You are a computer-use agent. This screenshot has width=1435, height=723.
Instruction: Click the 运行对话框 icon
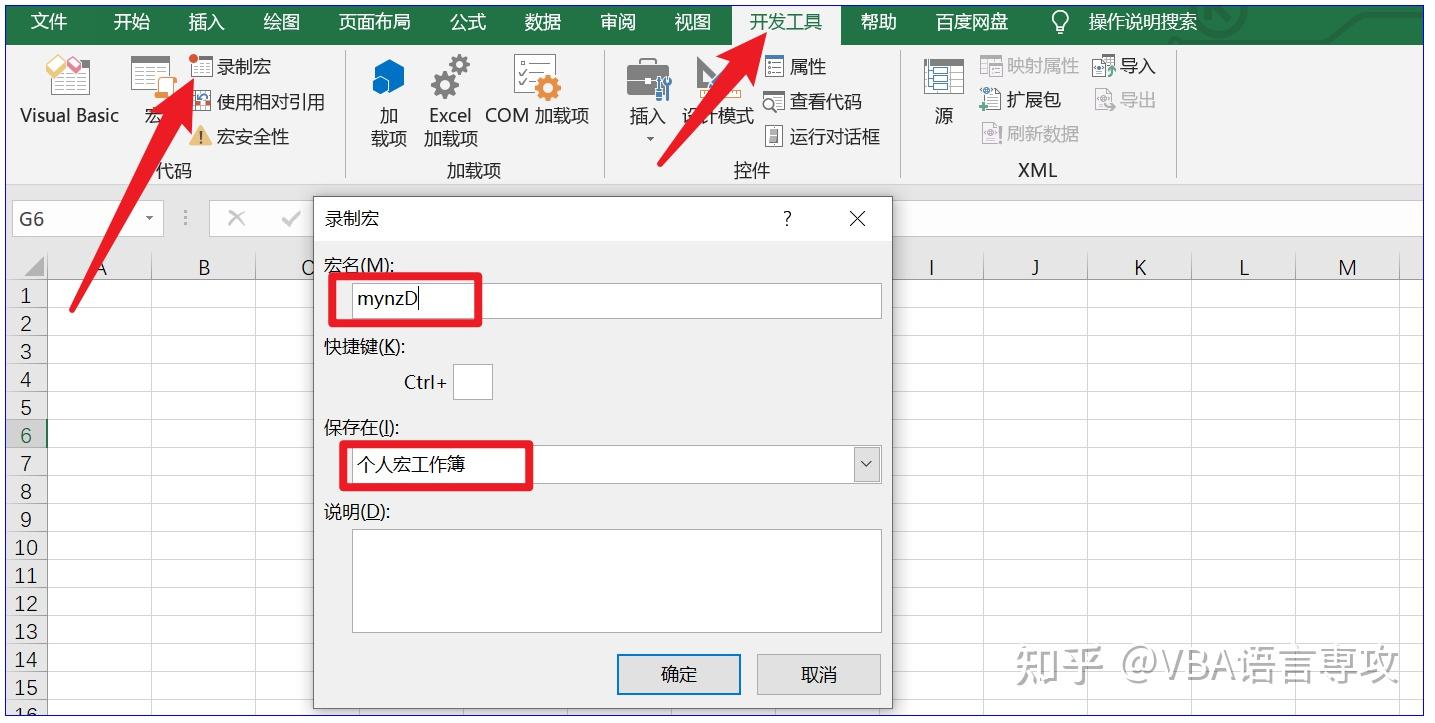[774, 136]
